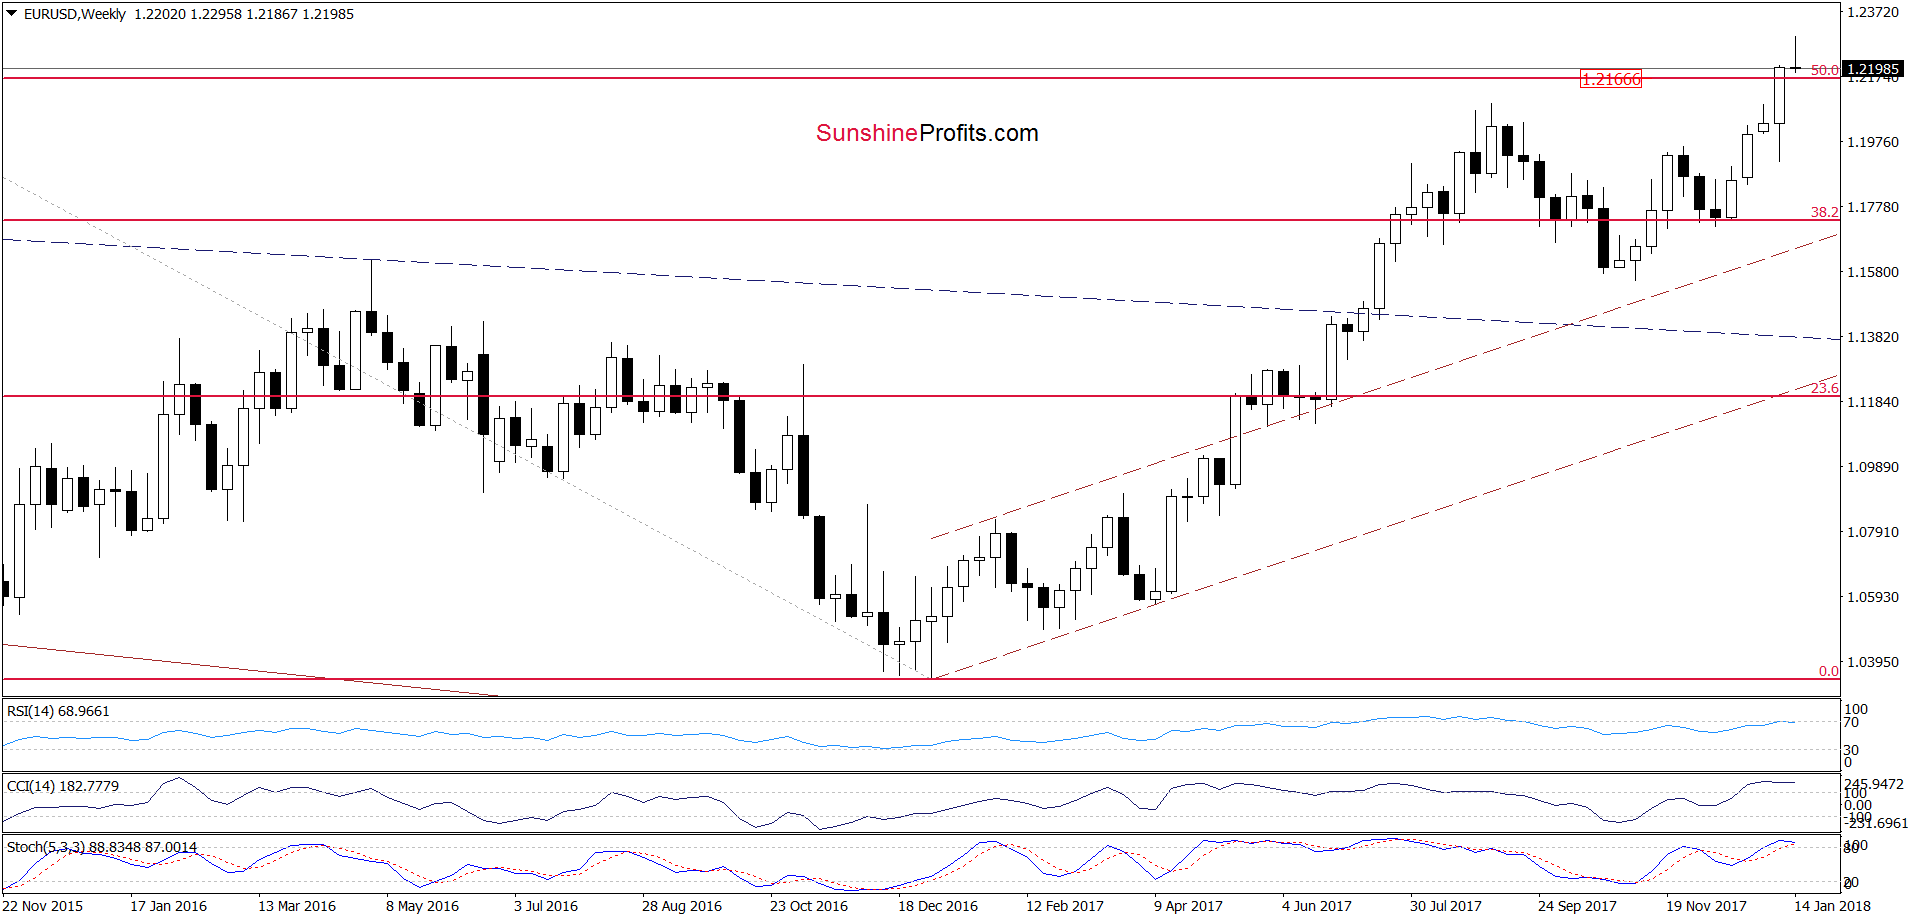Image resolution: width=1908 pixels, height=920 pixels.
Task: Click the CCI scale value -251.6961
Action: tap(1876, 823)
